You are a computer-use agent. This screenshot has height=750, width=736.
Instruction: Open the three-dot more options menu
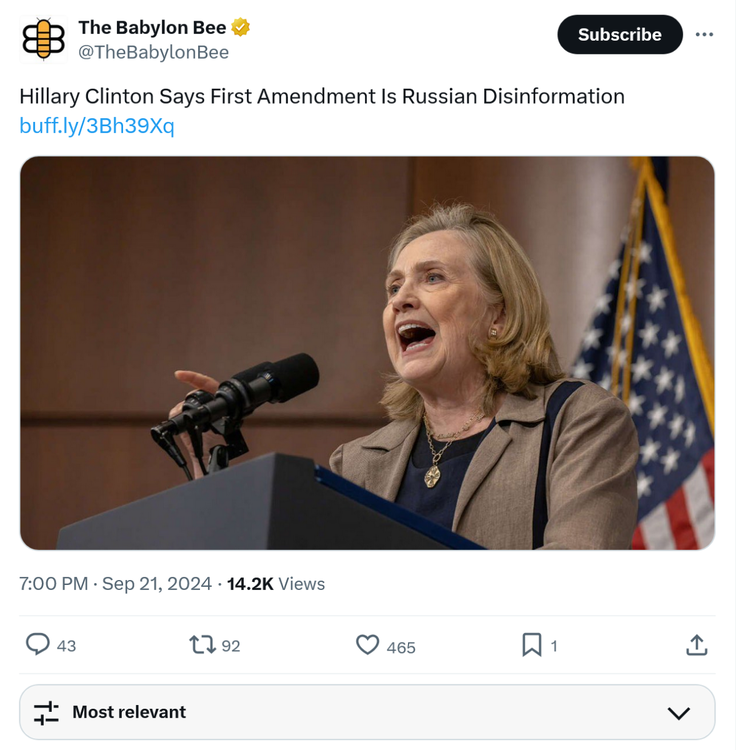point(704,35)
